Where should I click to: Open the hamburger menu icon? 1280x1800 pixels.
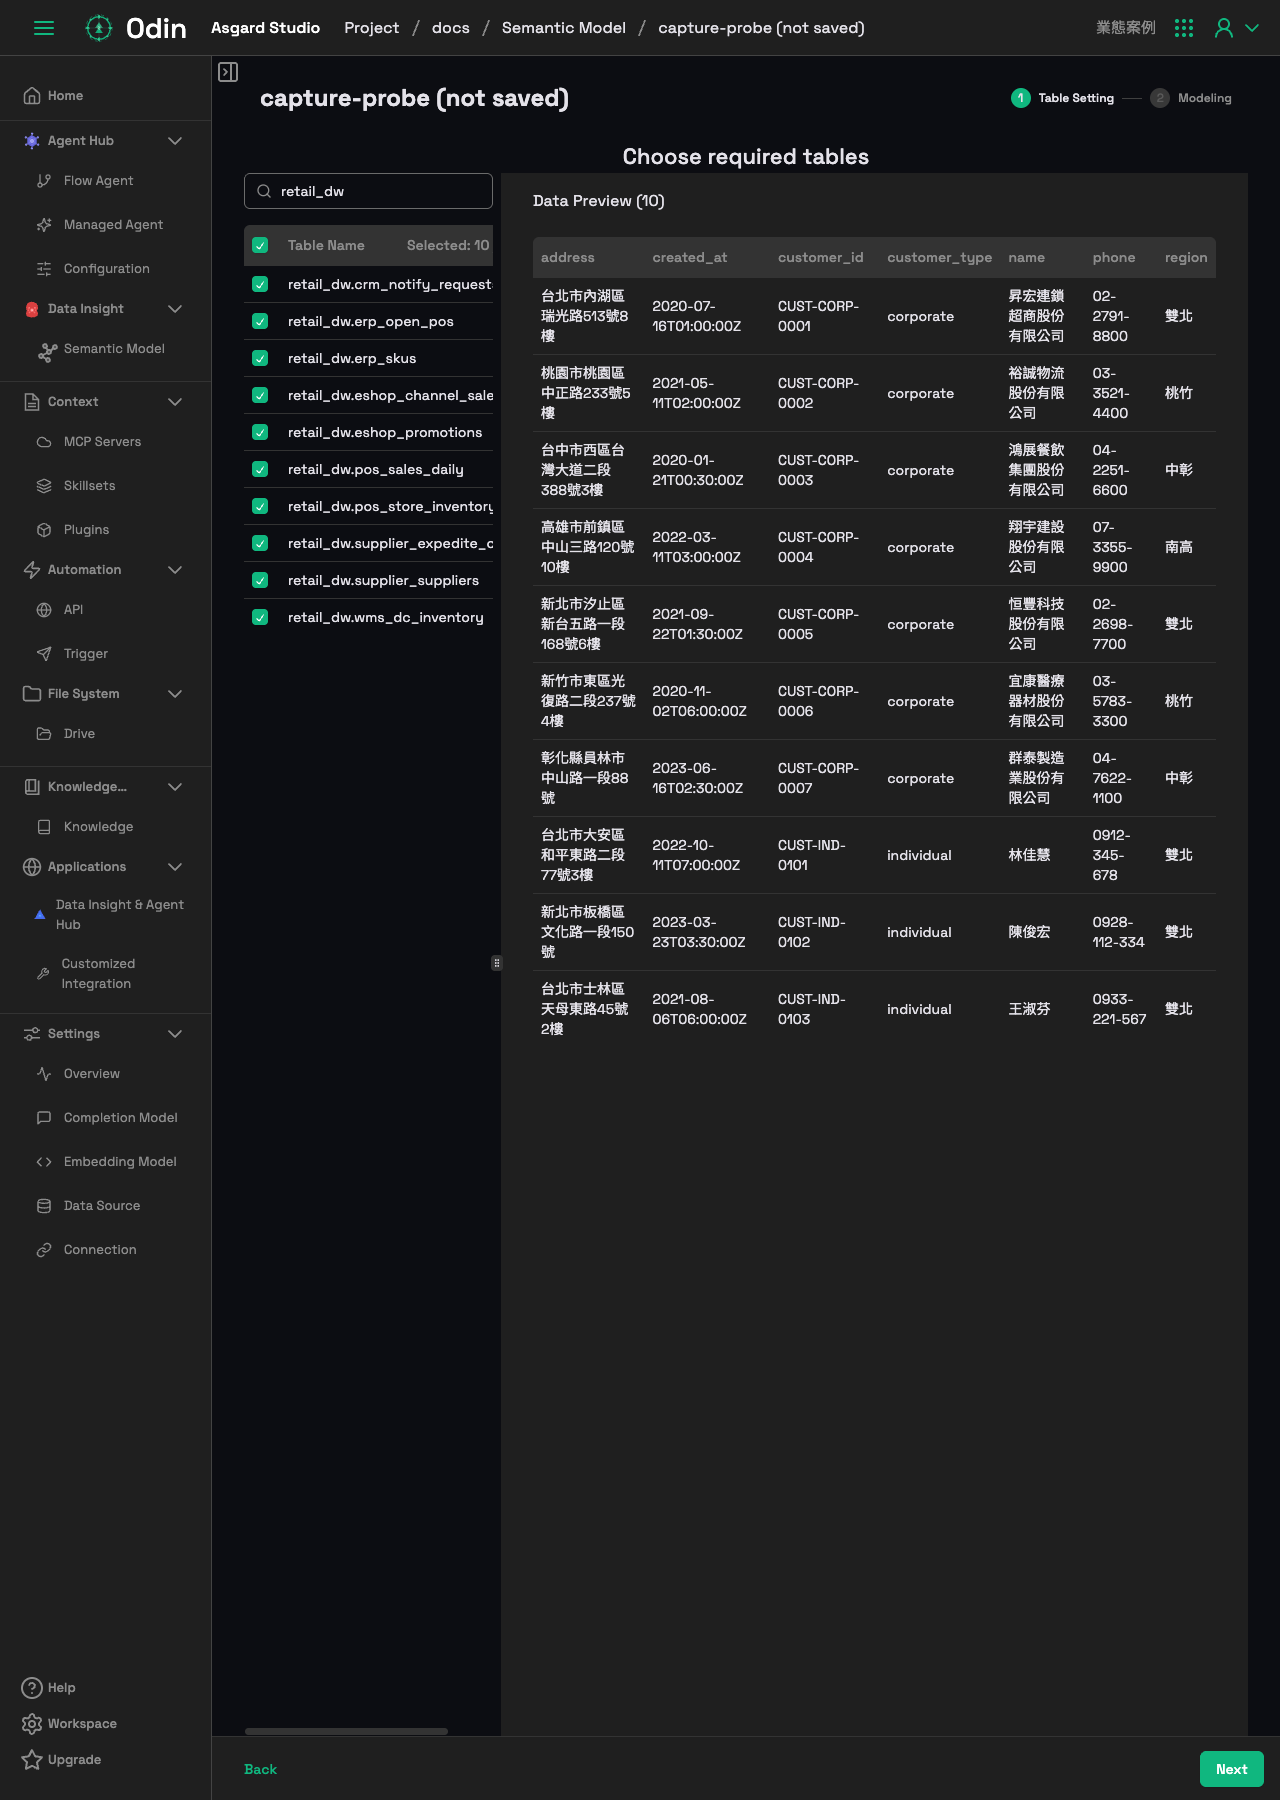tap(44, 28)
